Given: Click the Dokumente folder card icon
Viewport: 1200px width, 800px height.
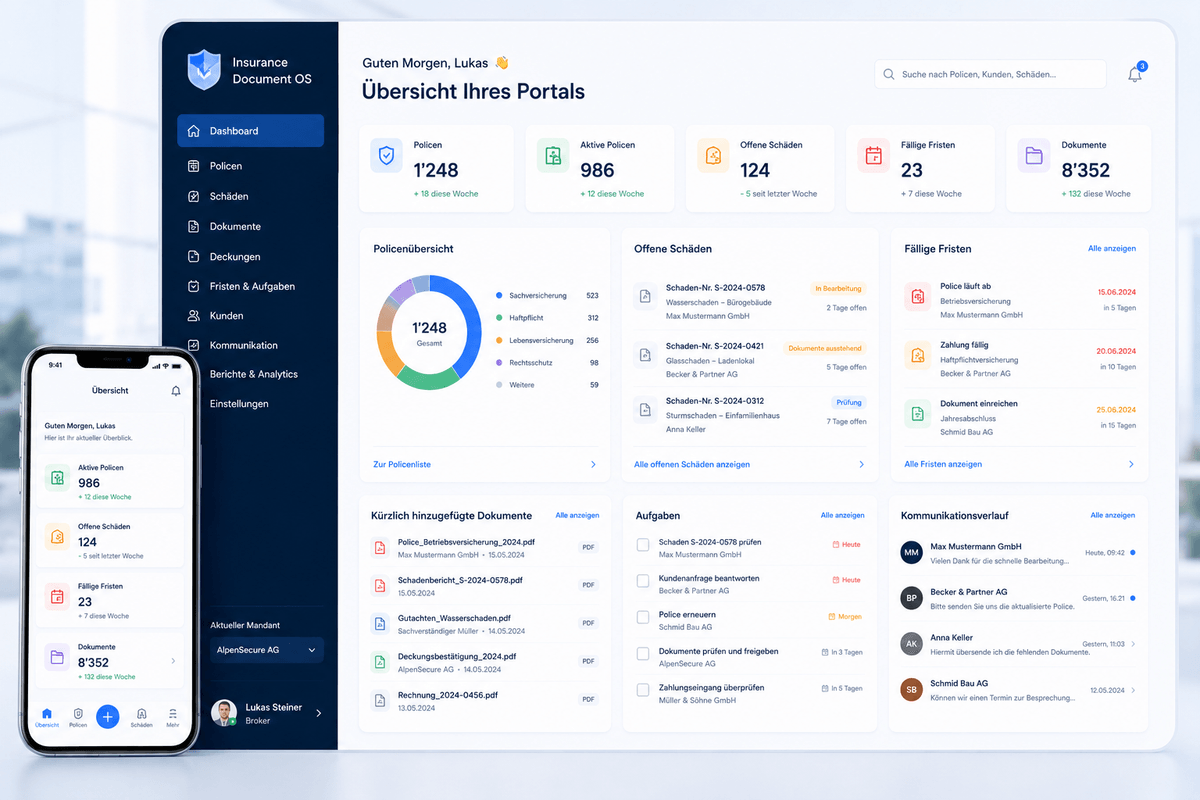Looking at the screenshot, I should click(x=1034, y=156).
